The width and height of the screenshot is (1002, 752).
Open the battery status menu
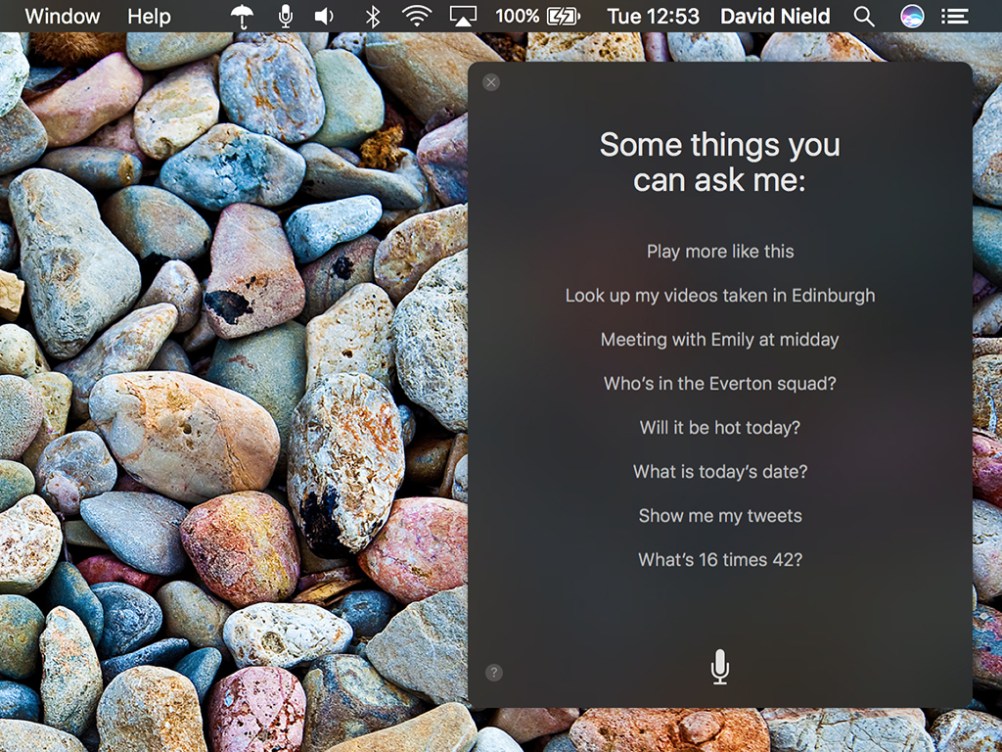[x=563, y=16]
